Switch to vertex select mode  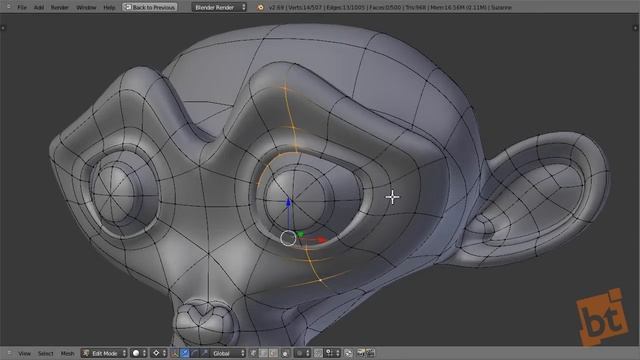tap(253, 353)
